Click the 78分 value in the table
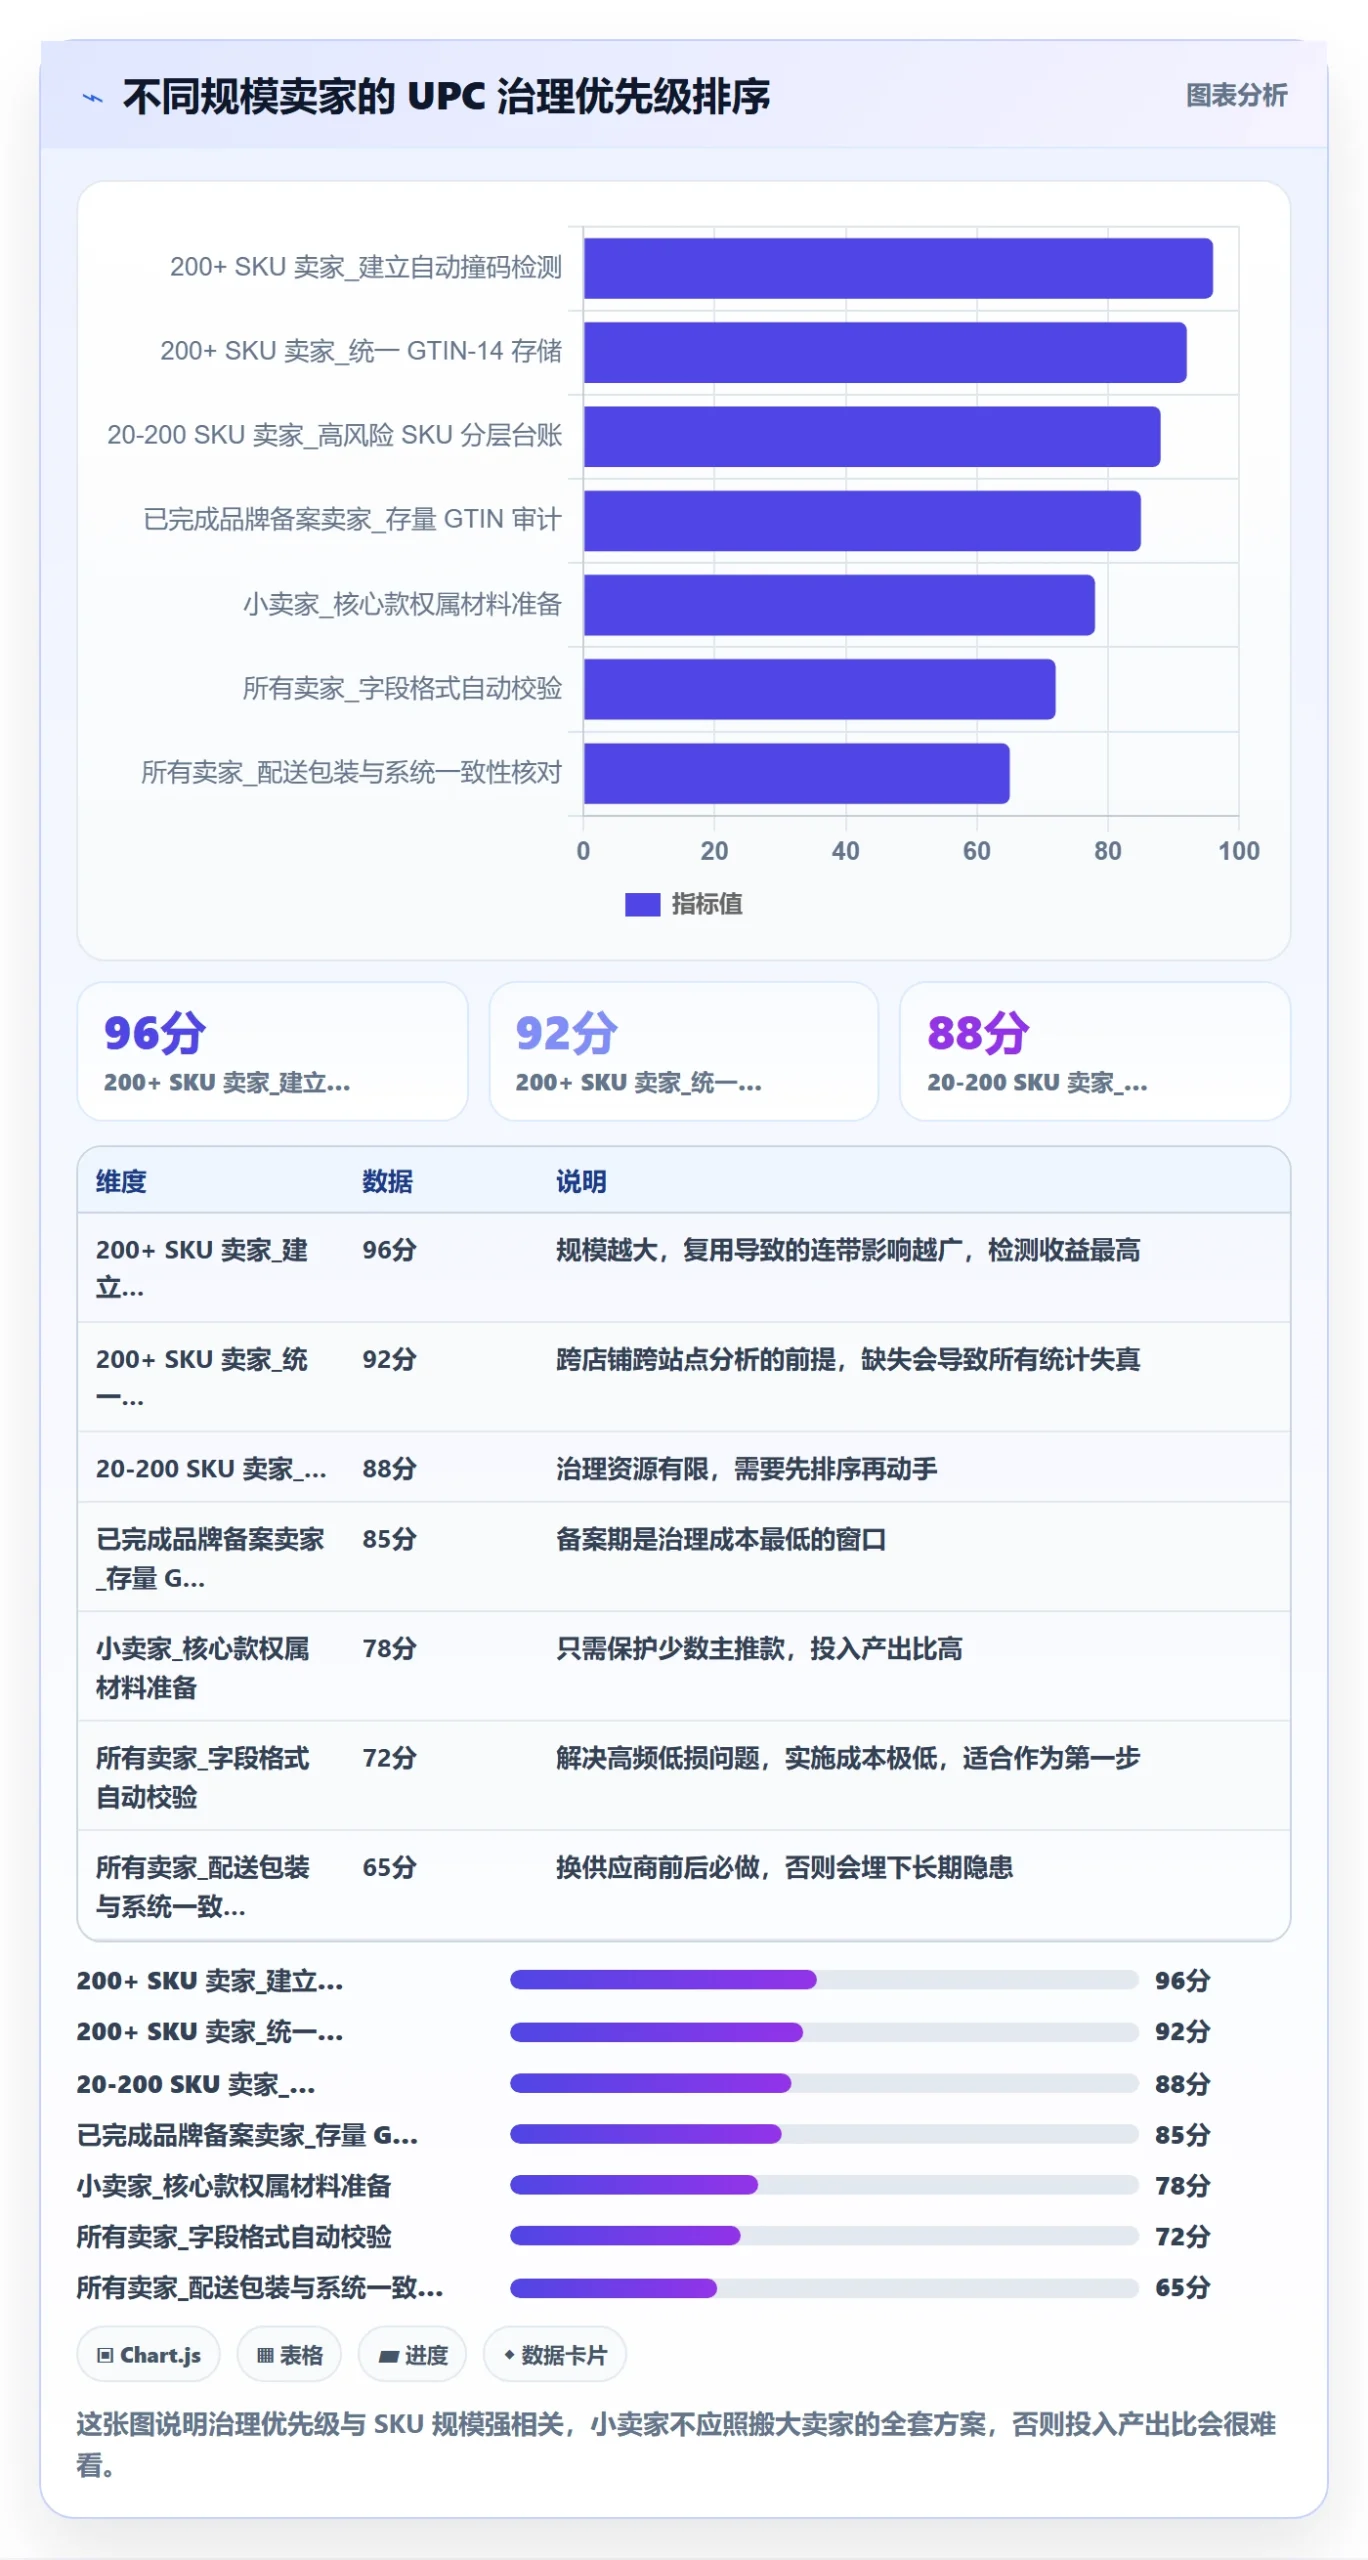This screenshot has width=1368, height=2560. click(x=389, y=1648)
